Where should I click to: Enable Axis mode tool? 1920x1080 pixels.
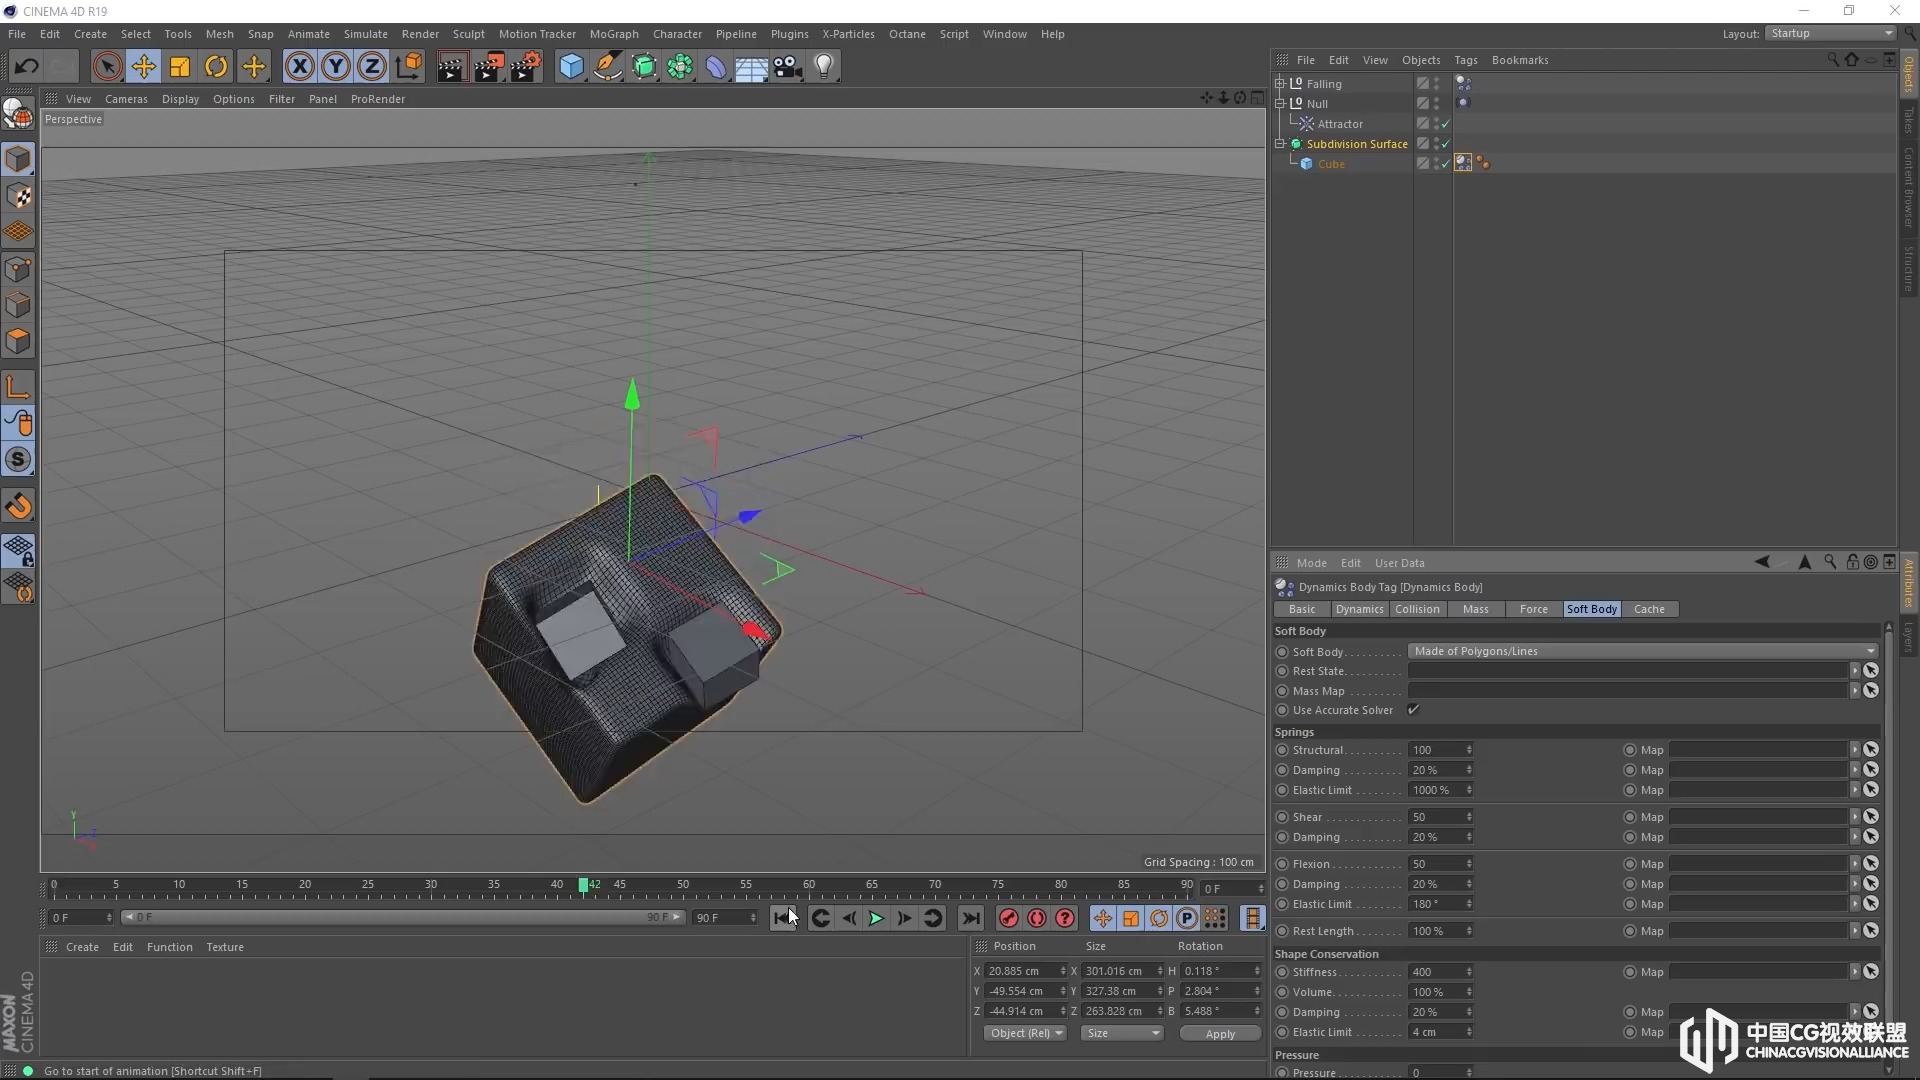tap(18, 387)
